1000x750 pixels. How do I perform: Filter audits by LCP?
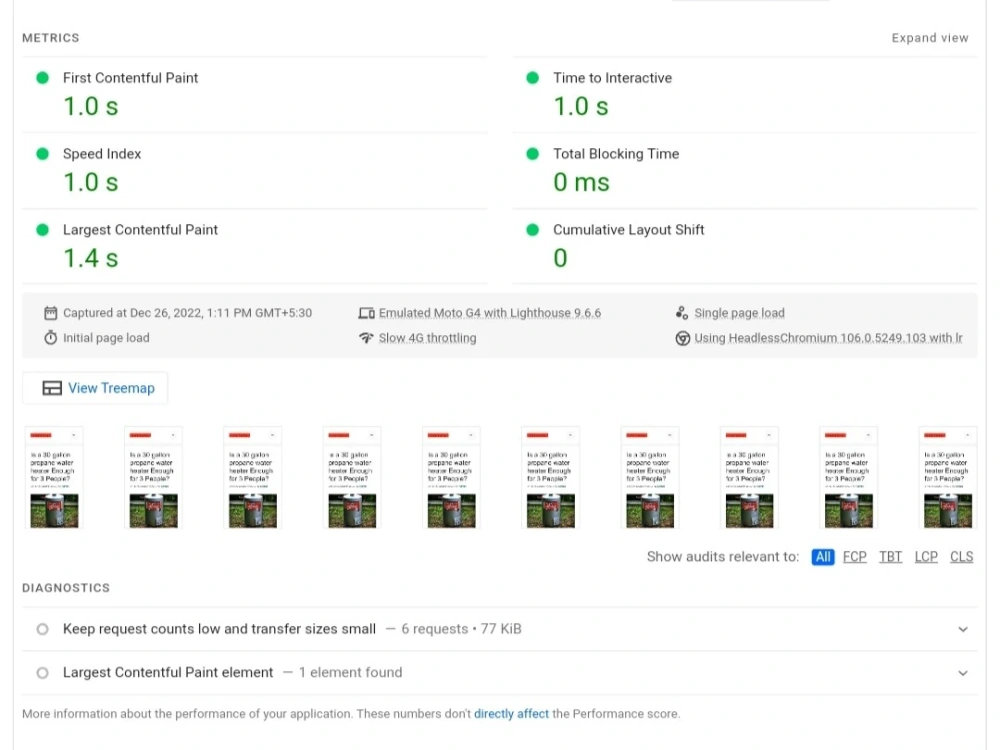click(926, 557)
